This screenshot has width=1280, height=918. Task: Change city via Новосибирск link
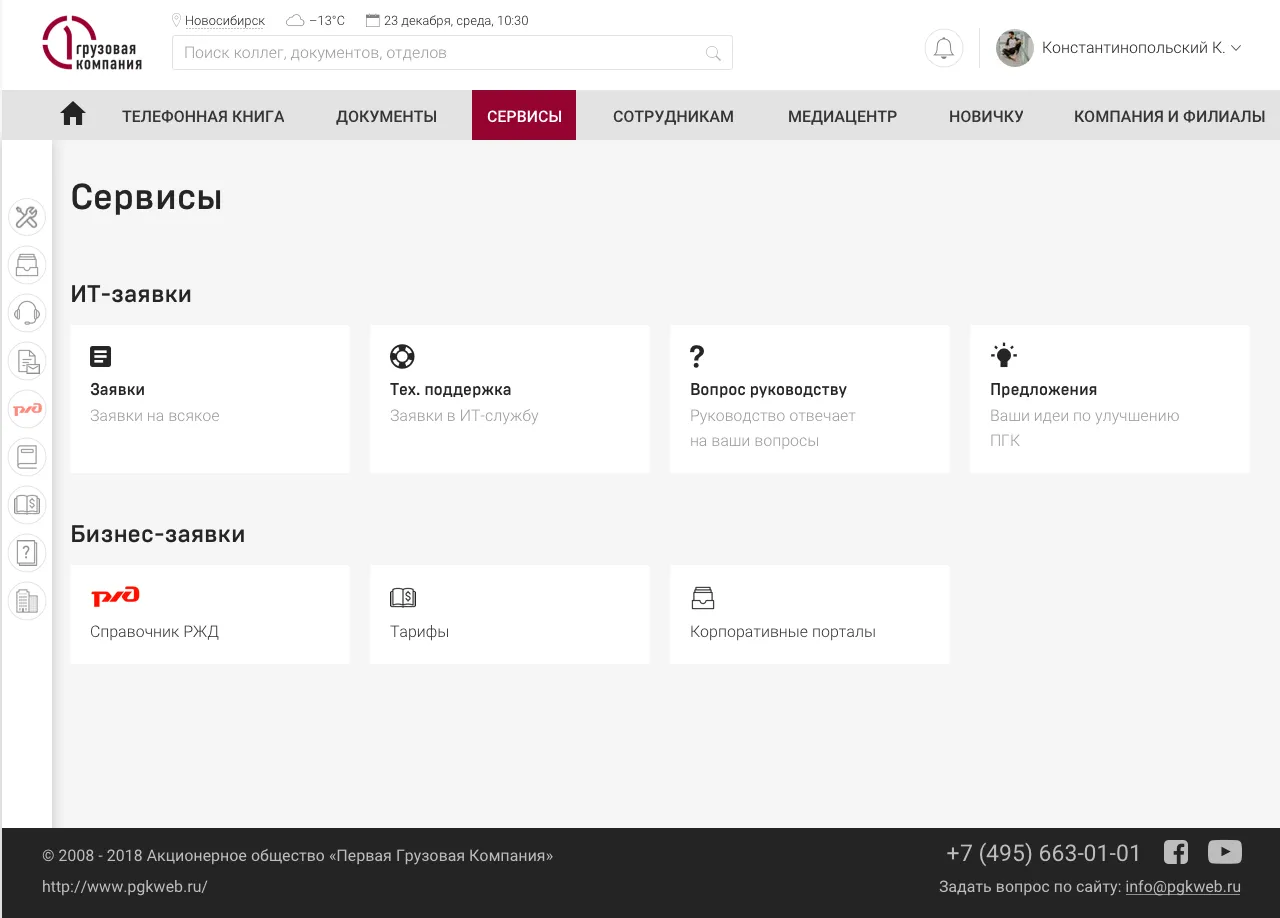pyautogui.click(x=225, y=20)
